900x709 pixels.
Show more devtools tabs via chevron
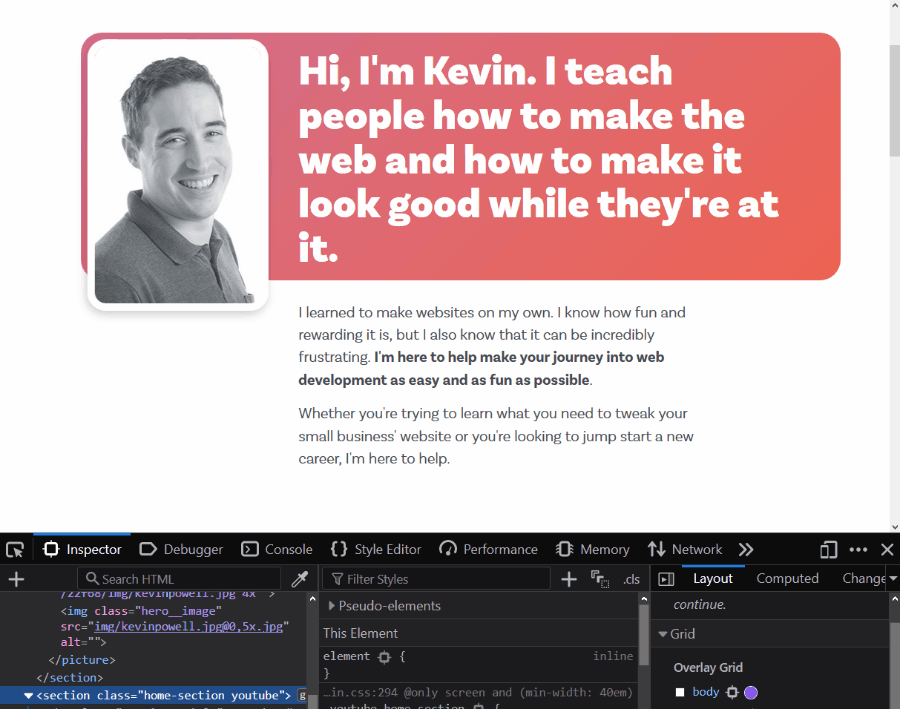(x=746, y=549)
